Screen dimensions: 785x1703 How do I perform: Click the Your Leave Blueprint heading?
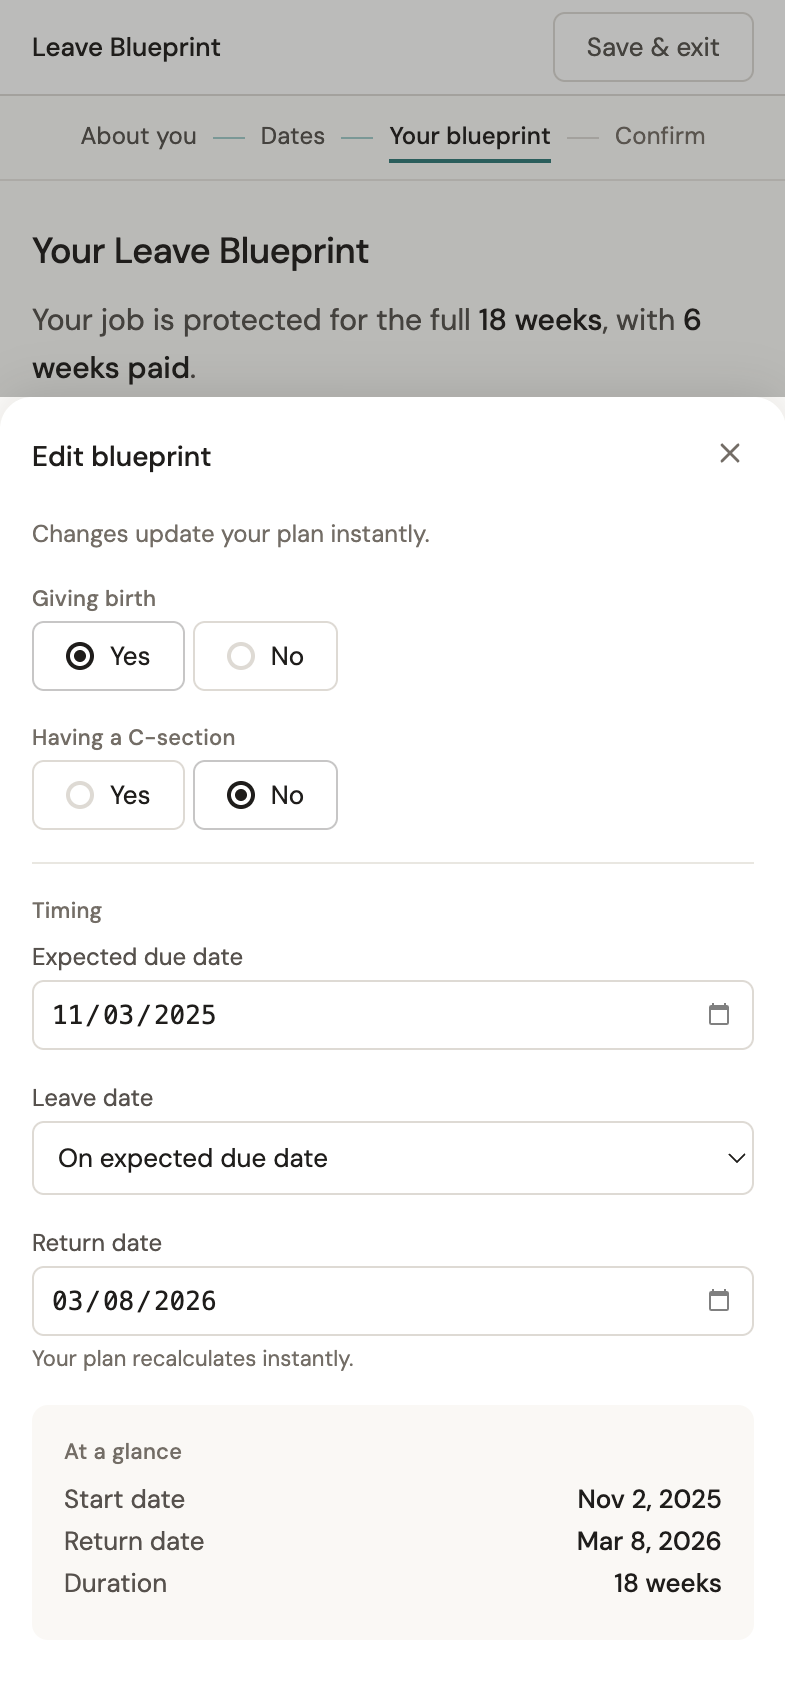click(x=200, y=251)
